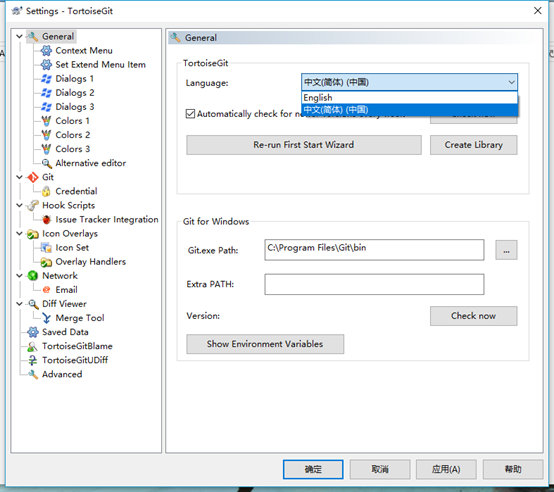Collapse the Diff Viewer tree node
The height and width of the screenshot is (492, 554).
19,304
